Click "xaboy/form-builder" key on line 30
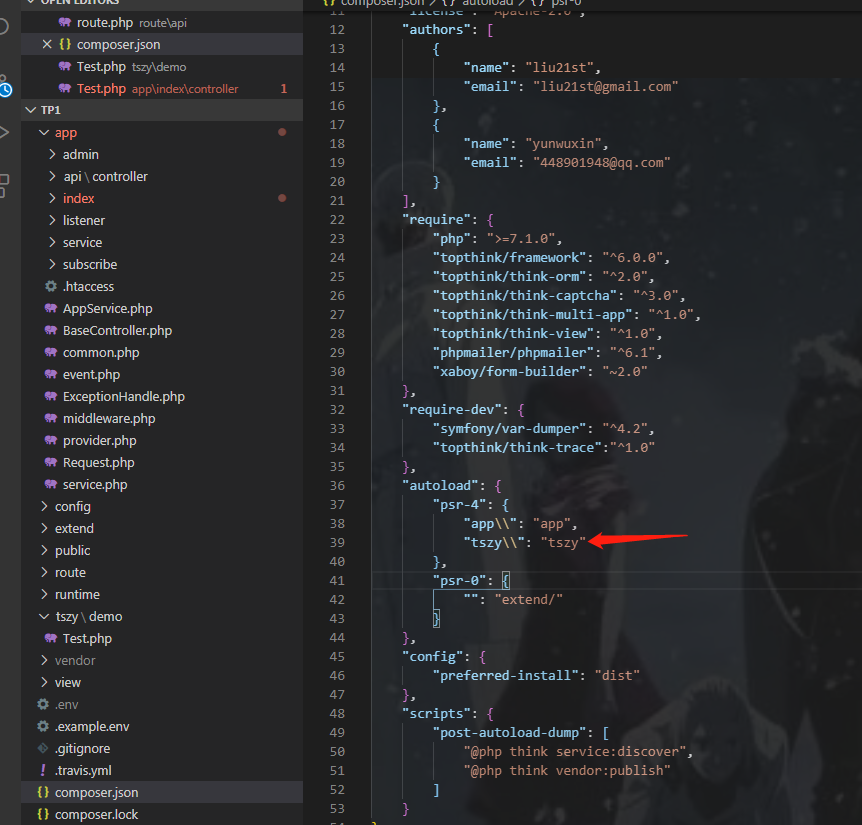Image resolution: width=862 pixels, height=825 pixels. click(509, 372)
